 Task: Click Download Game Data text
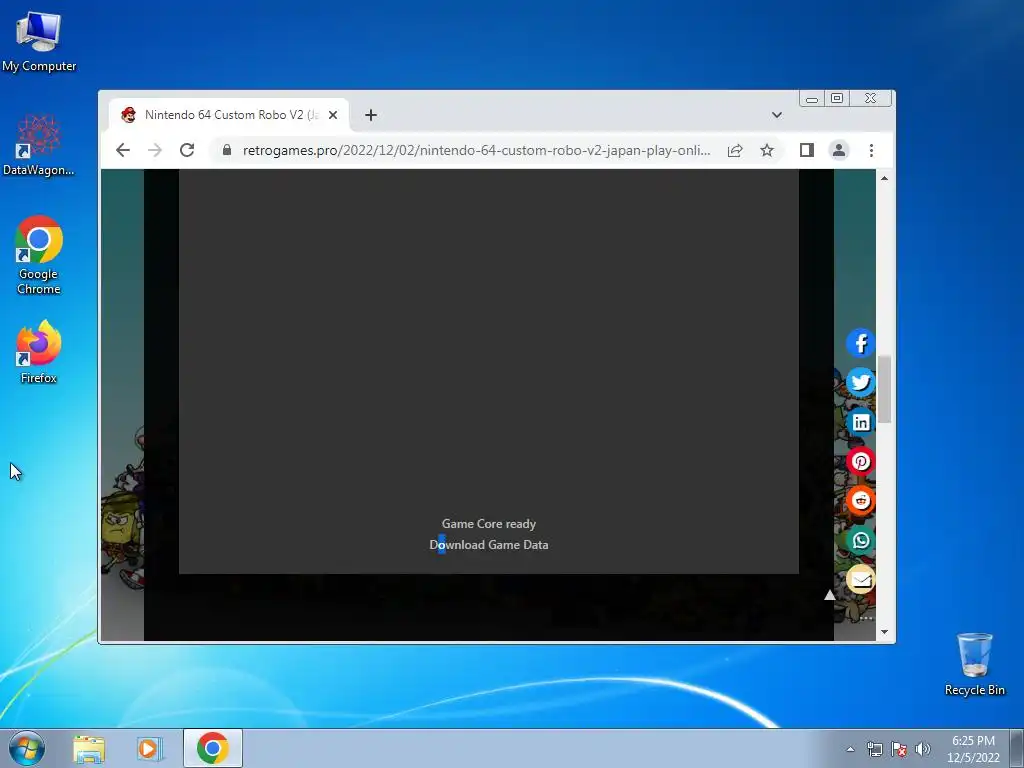[x=488, y=545]
